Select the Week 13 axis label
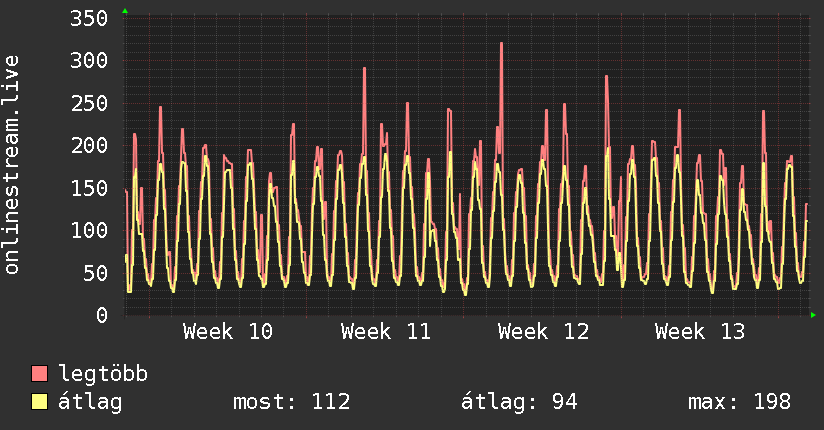 [x=700, y=332]
